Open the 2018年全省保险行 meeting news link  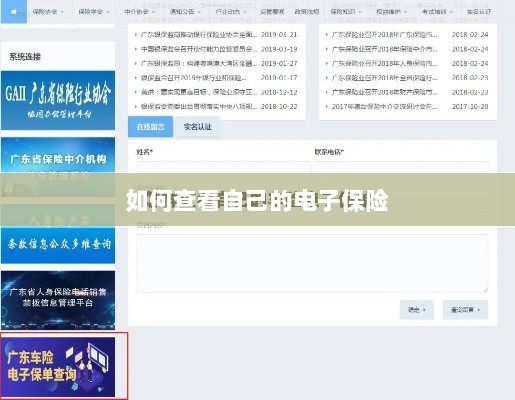[x=385, y=78]
